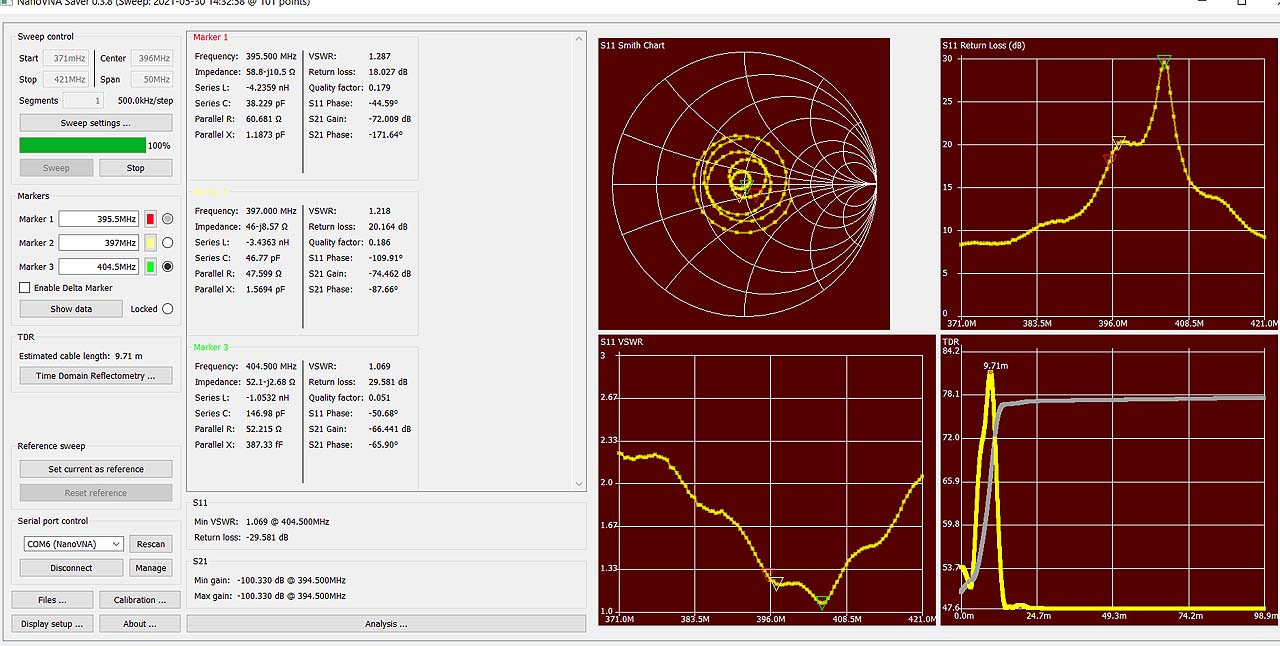Click the green marker on Return Loss peak

(1163, 61)
